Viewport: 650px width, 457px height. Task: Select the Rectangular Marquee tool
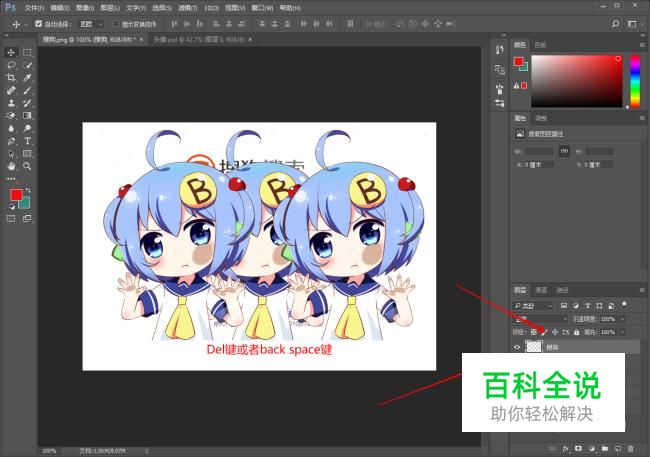point(27,52)
